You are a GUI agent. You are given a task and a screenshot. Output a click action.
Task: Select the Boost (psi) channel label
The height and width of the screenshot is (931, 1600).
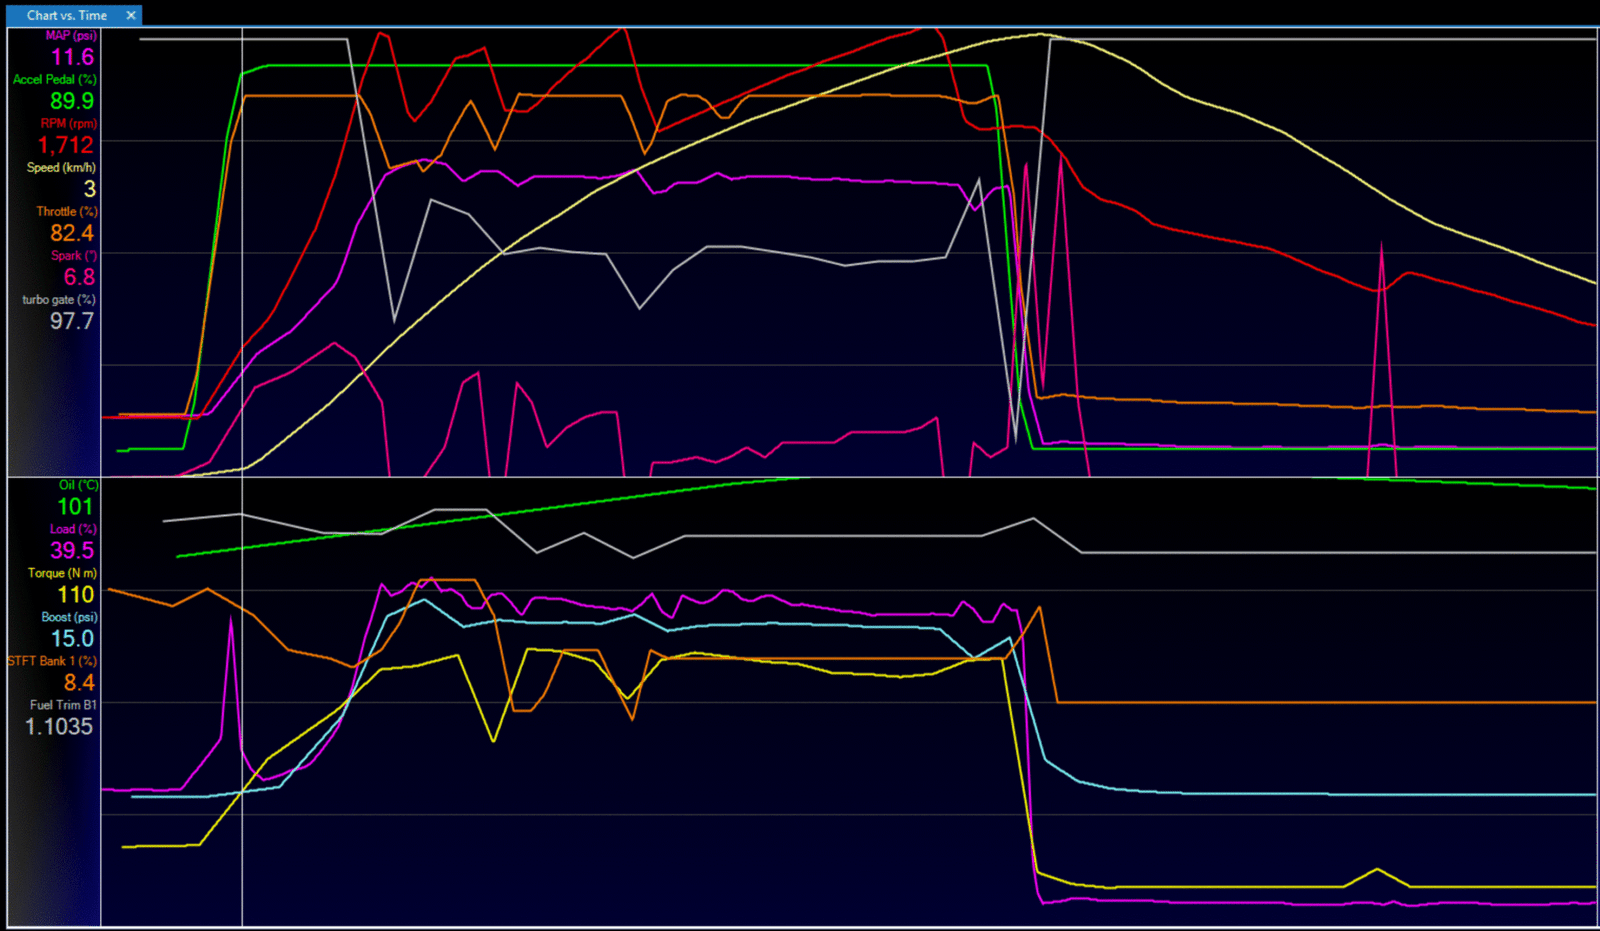69,617
